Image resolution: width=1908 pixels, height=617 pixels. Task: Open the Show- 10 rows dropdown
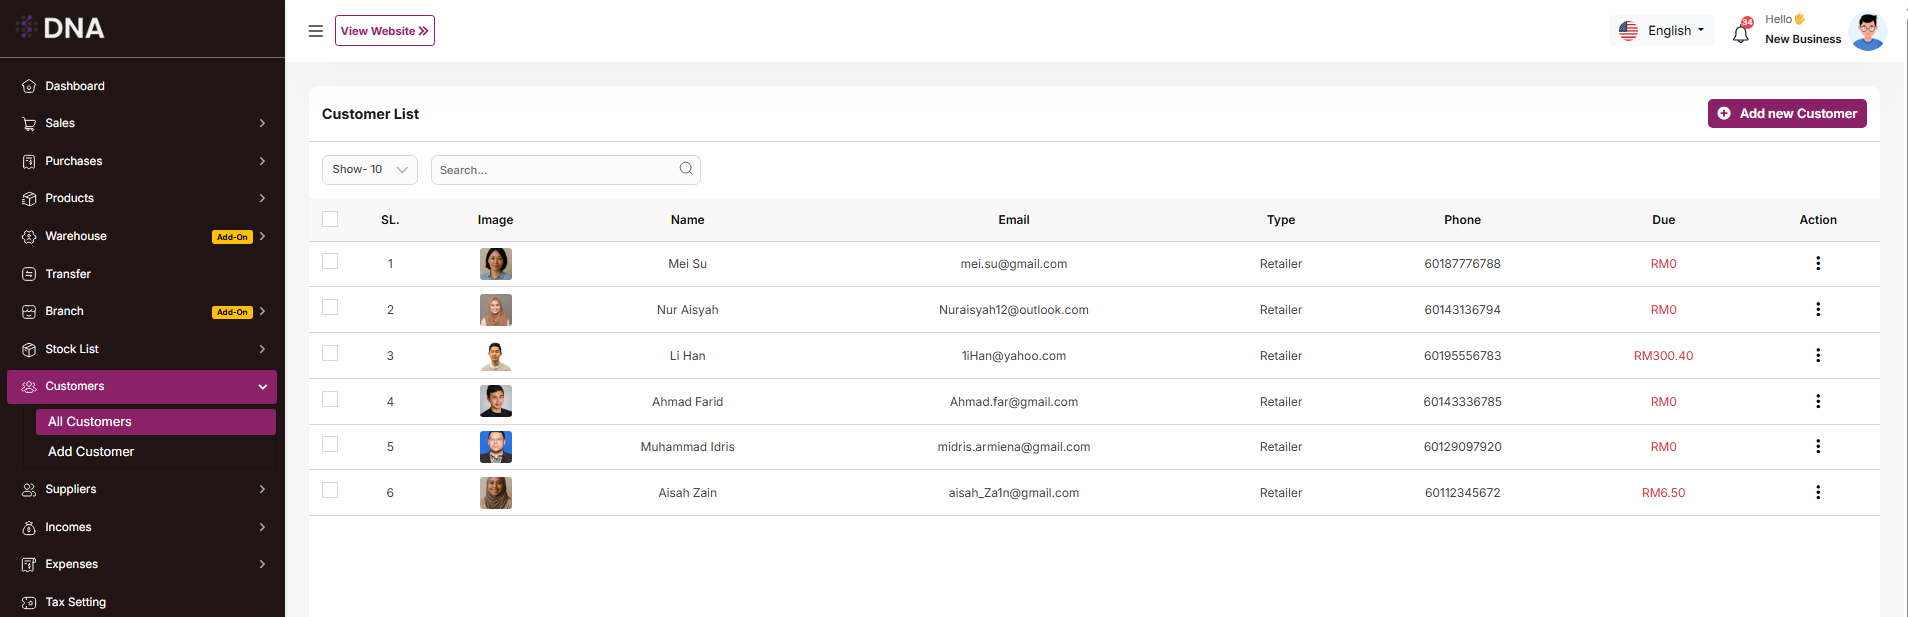click(369, 170)
